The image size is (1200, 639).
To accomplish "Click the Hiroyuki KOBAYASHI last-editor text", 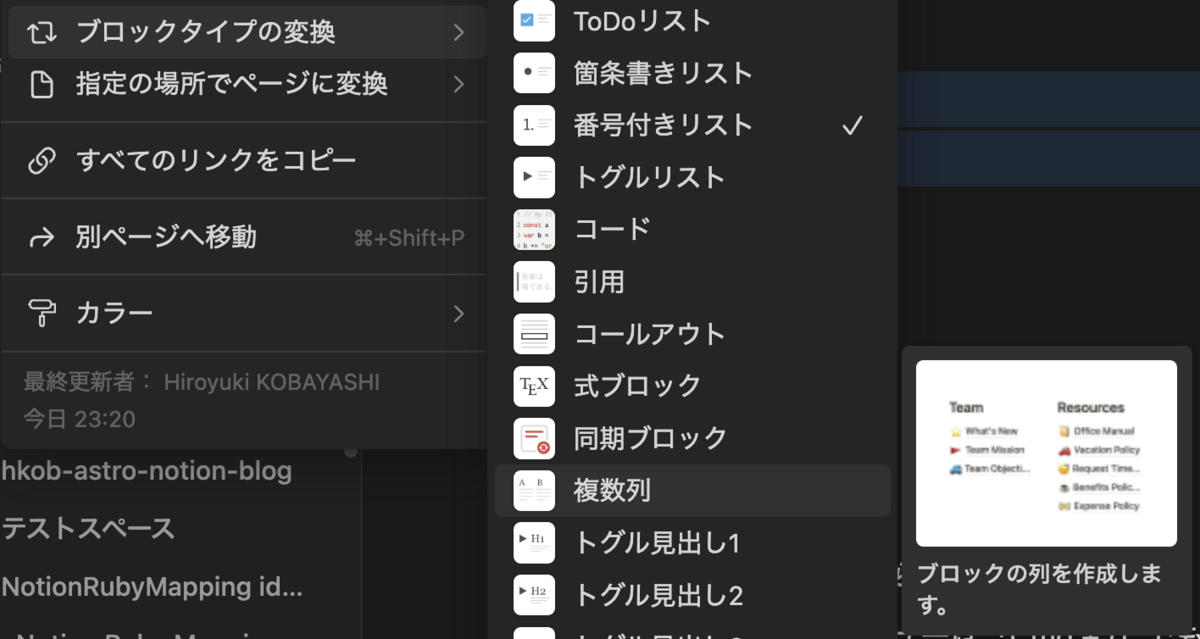I will [x=272, y=382].
